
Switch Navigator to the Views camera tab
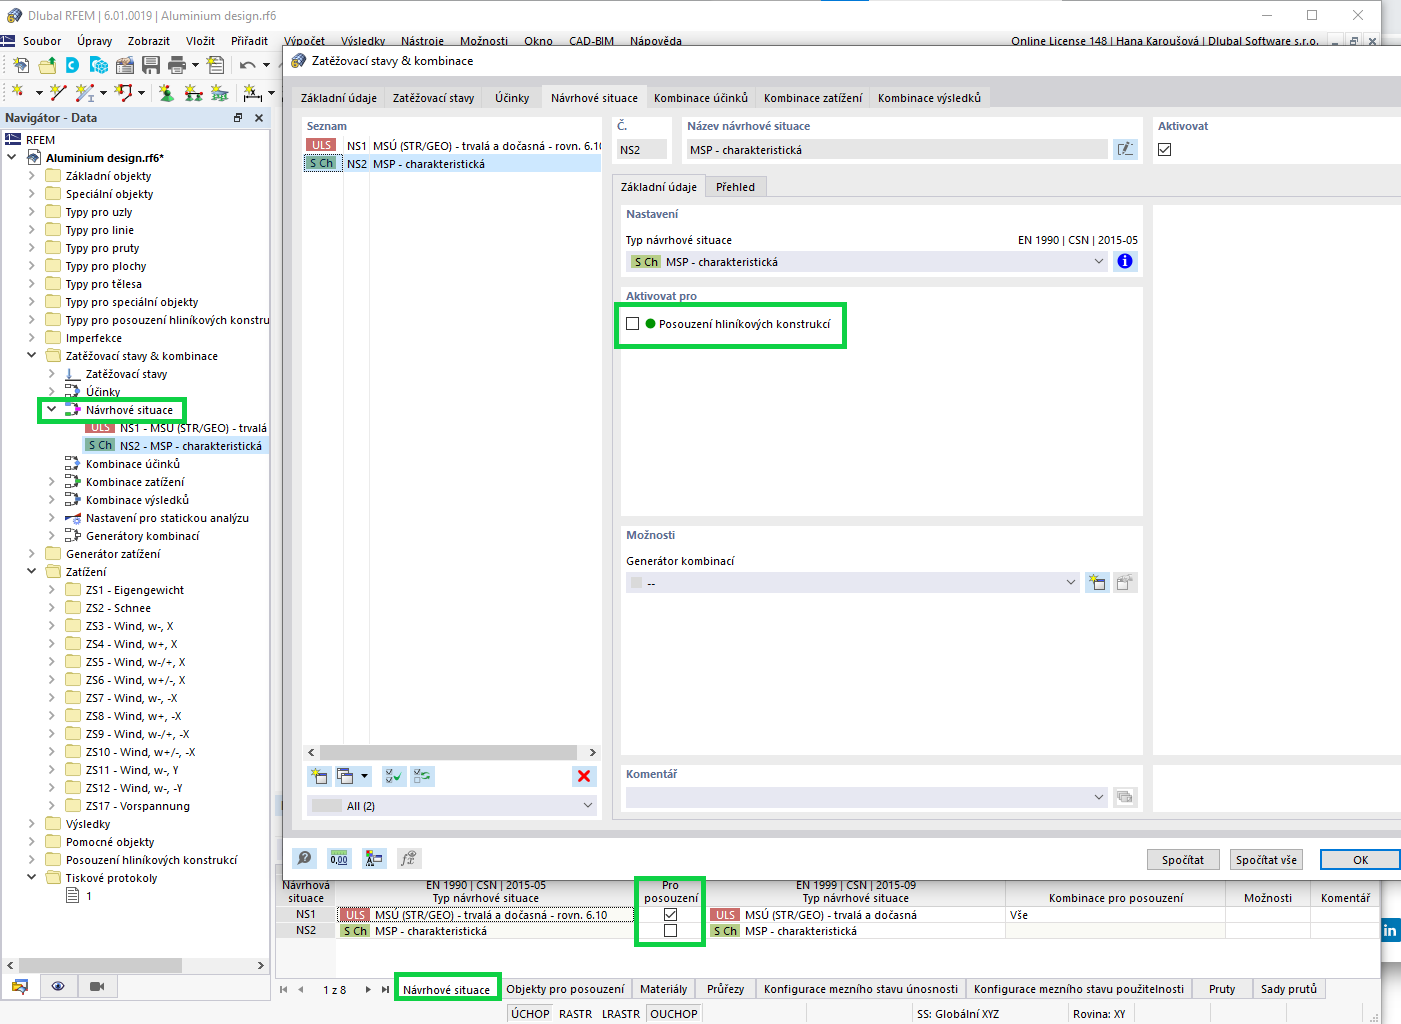(96, 986)
